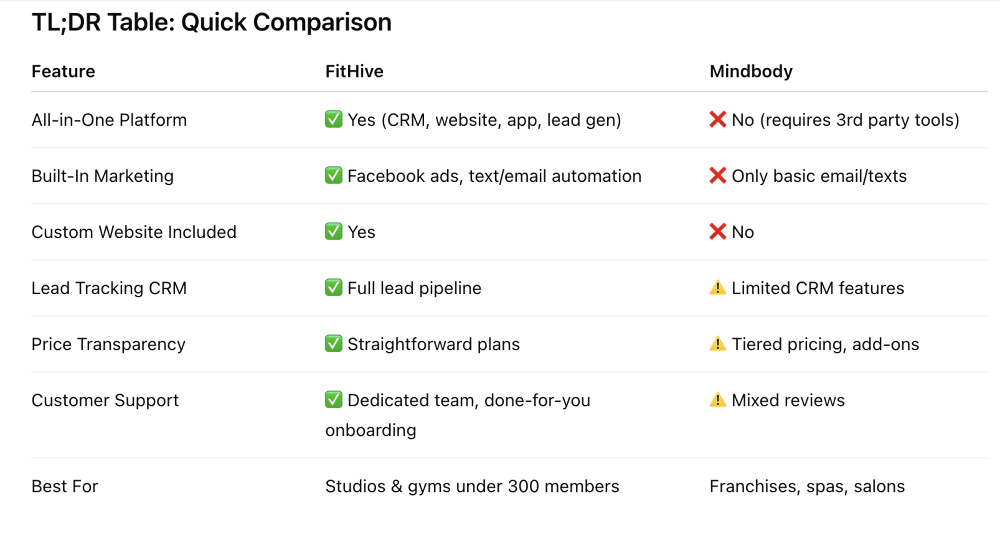Click the 'Feature' column header
Viewport: 1000px width, 552px height.
pos(63,71)
